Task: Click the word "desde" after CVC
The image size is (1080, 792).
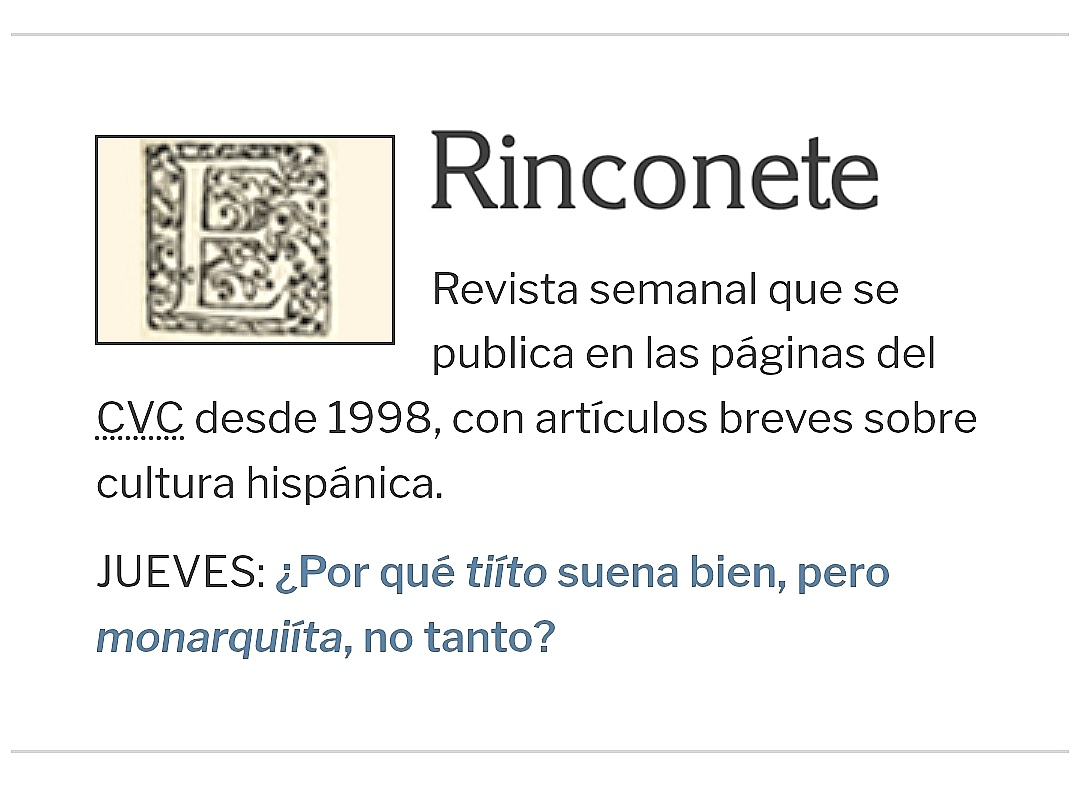Action: pos(255,419)
